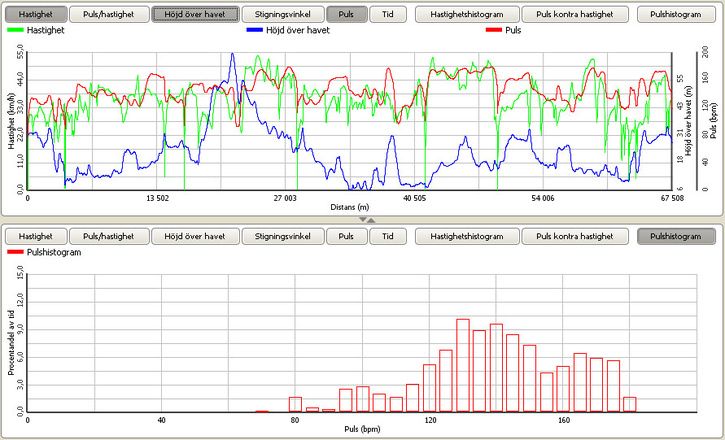Toggle Puls series in upper panel
The width and height of the screenshot is (725, 440).
(x=347, y=14)
